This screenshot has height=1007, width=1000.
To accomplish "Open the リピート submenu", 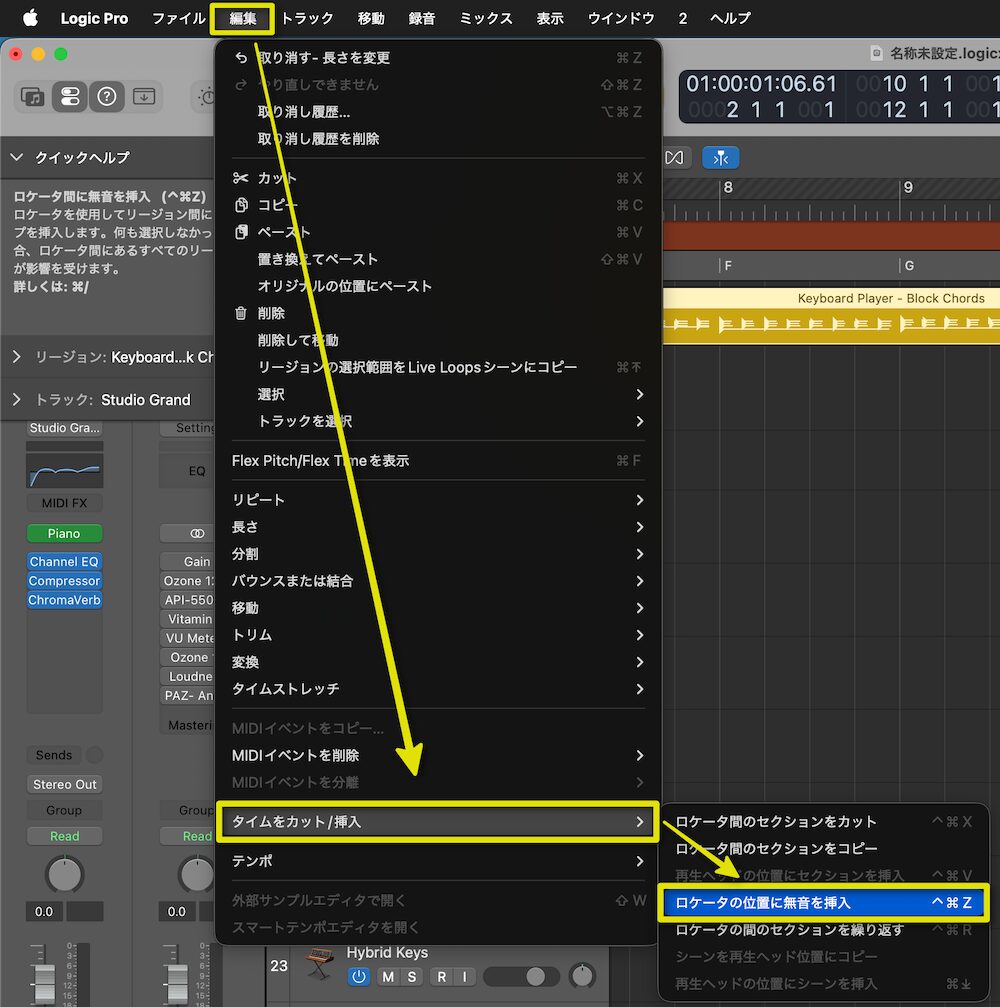I will point(437,500).
